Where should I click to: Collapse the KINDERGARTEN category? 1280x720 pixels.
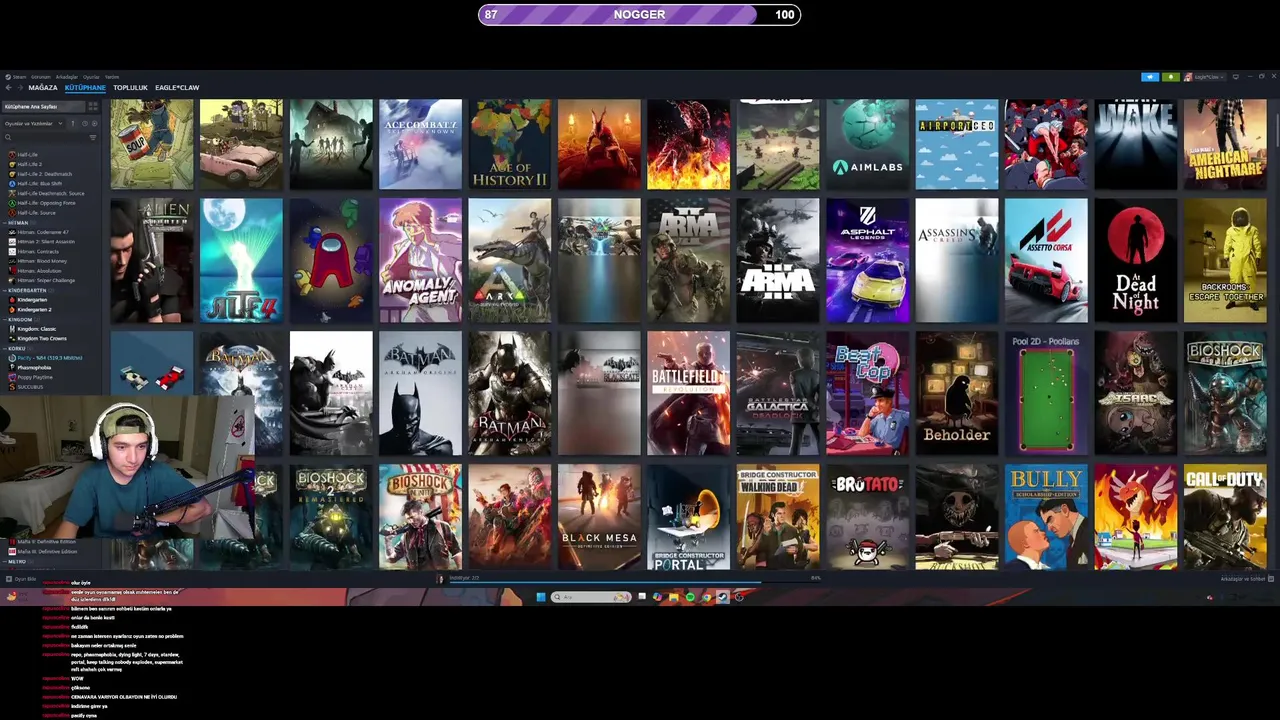pos(5,291)
